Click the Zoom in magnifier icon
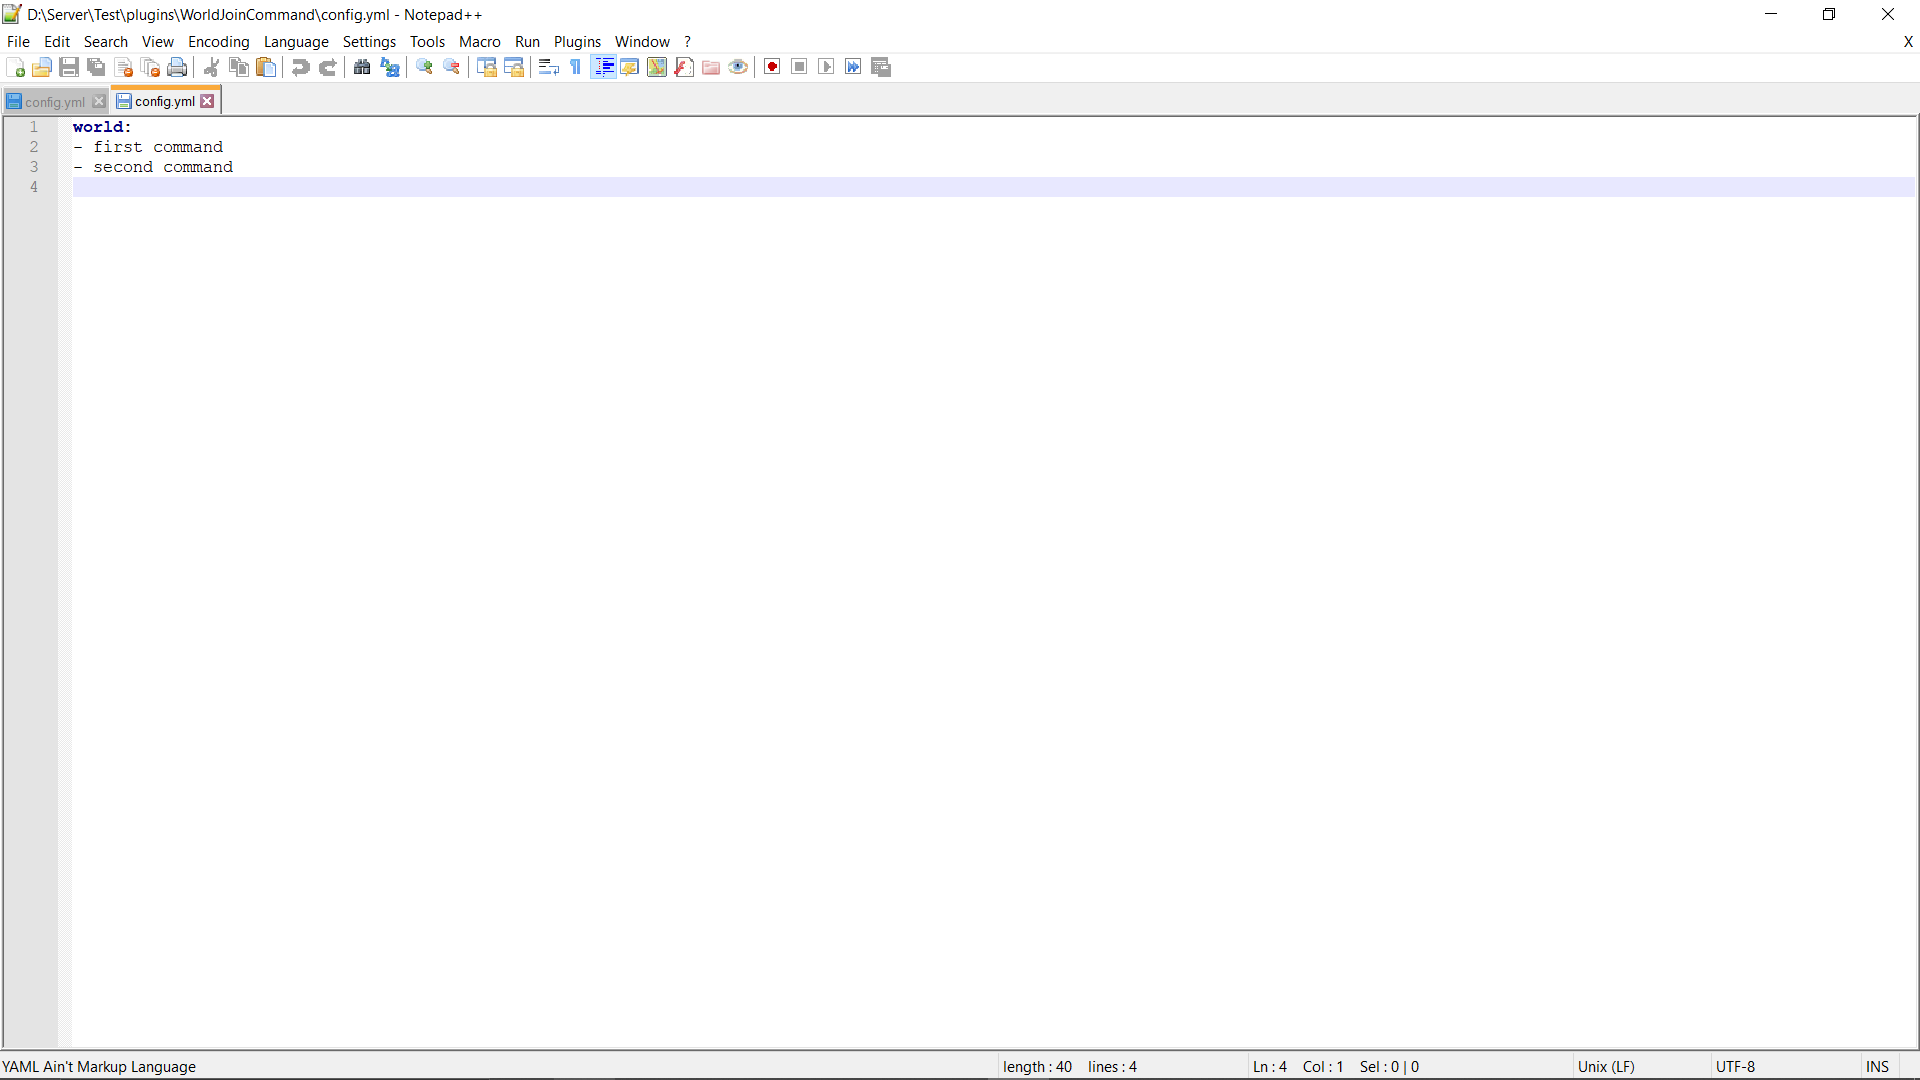Screen dimensions: 1920x1080 [424, 67]
